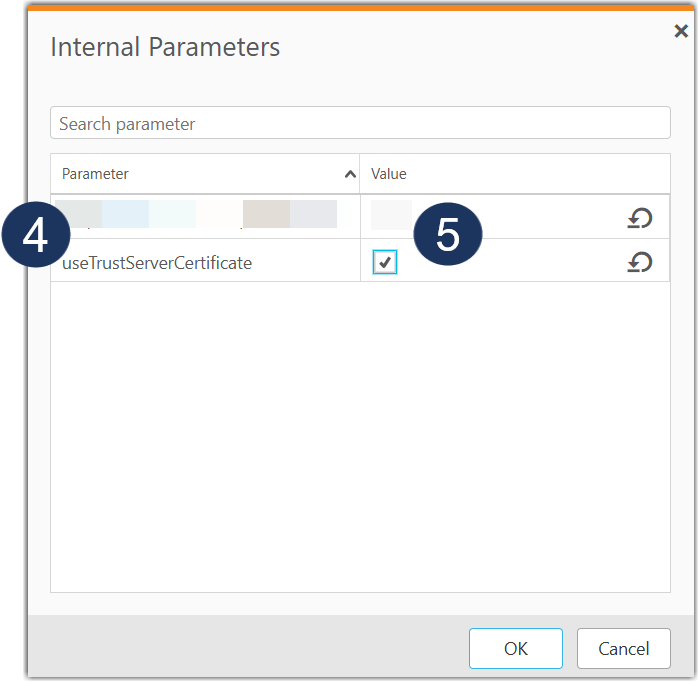Screen dimensions: 699x682
Task: Click the Value column header
Action: (389, 174)
